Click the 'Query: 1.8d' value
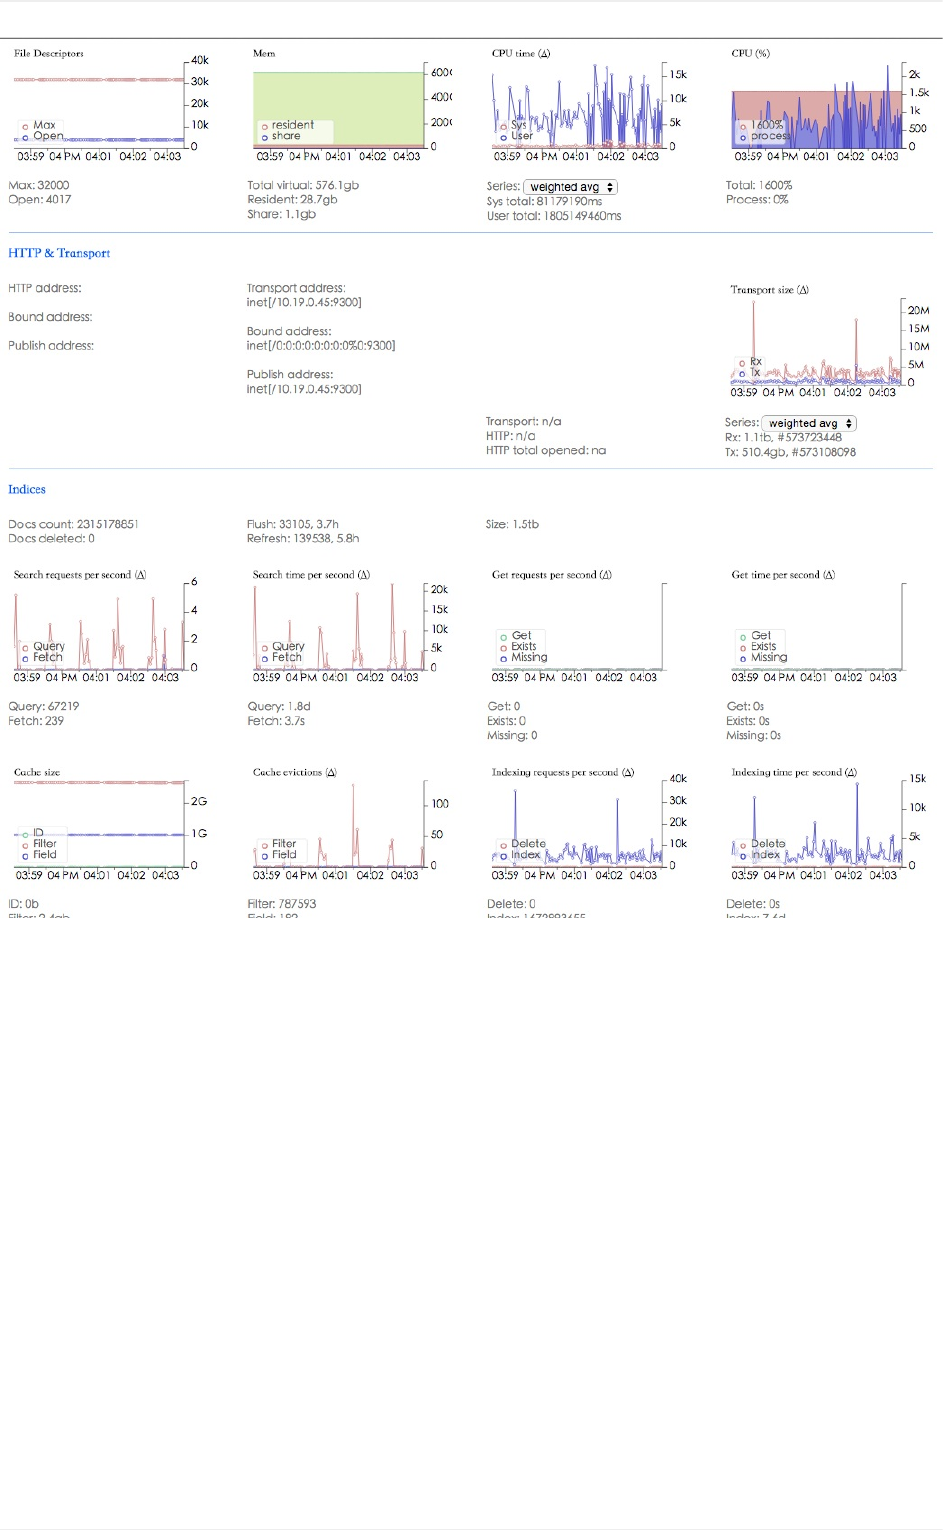The image size is (943, 1530). tap(279, 706)
